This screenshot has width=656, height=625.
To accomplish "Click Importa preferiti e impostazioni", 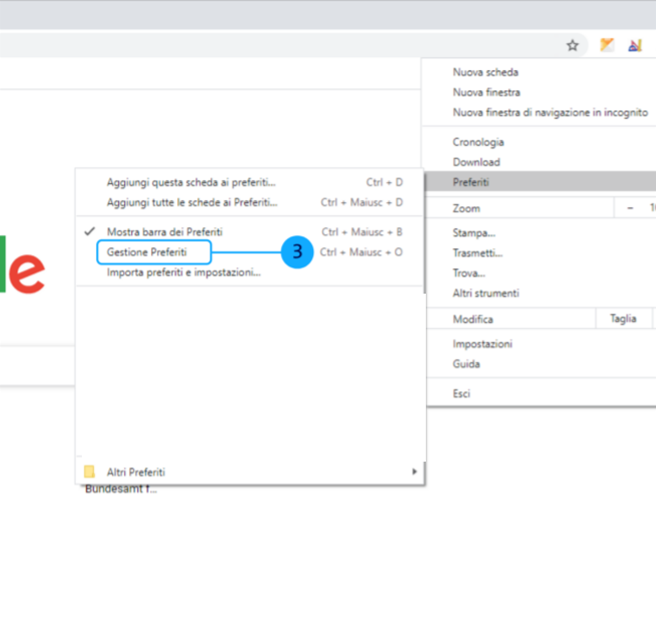I will [x=184, y=272].
